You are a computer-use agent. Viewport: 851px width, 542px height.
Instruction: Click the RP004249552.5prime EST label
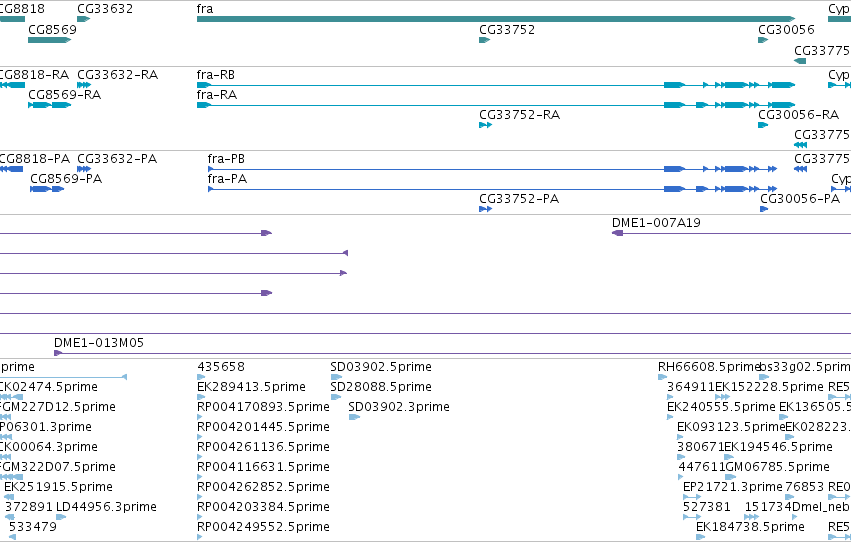click(x=263, y=527)
